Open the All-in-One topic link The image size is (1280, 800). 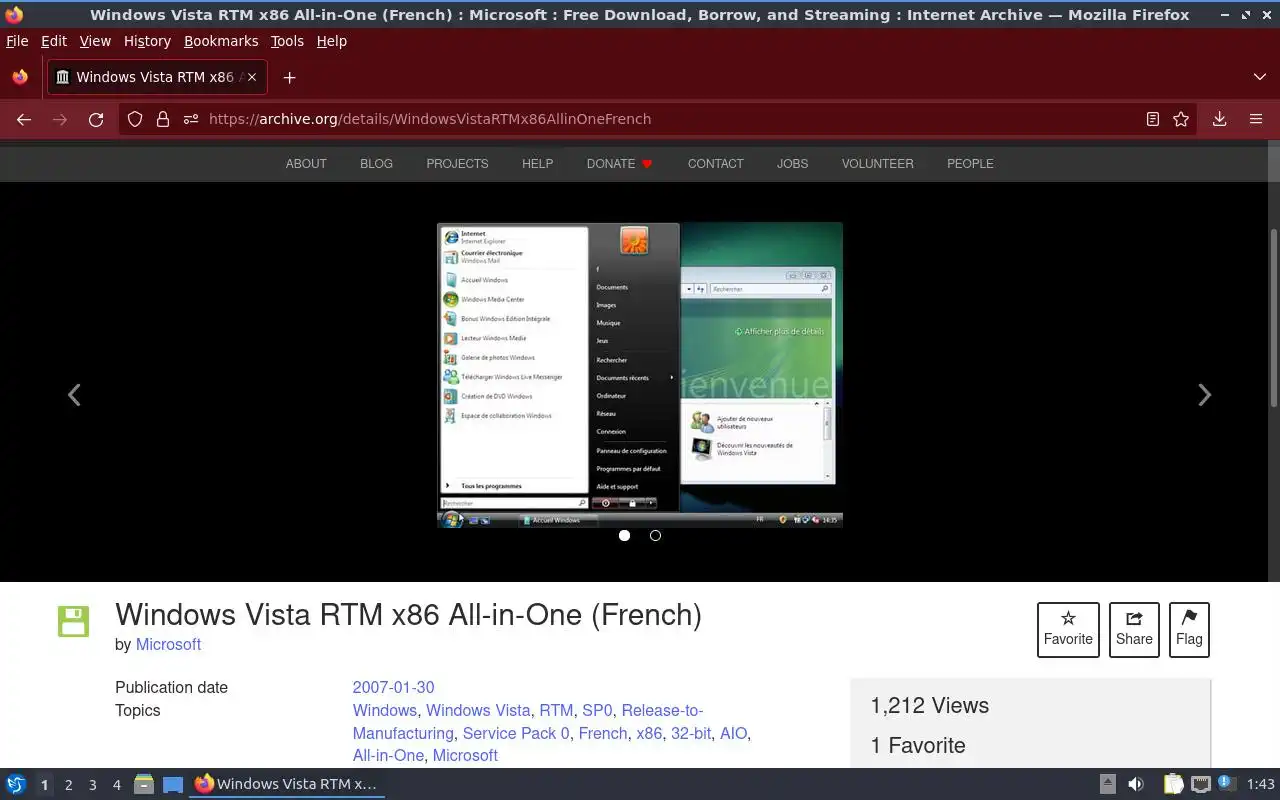[x=388, y=756]
